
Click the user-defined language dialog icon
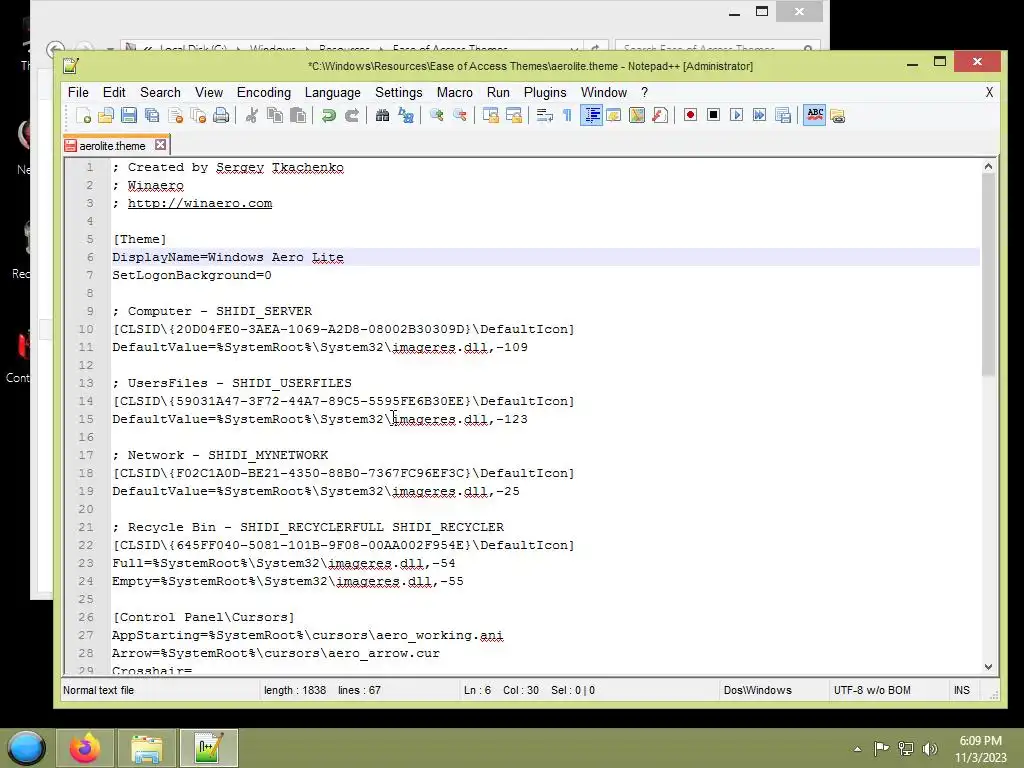tap(614, 116)
